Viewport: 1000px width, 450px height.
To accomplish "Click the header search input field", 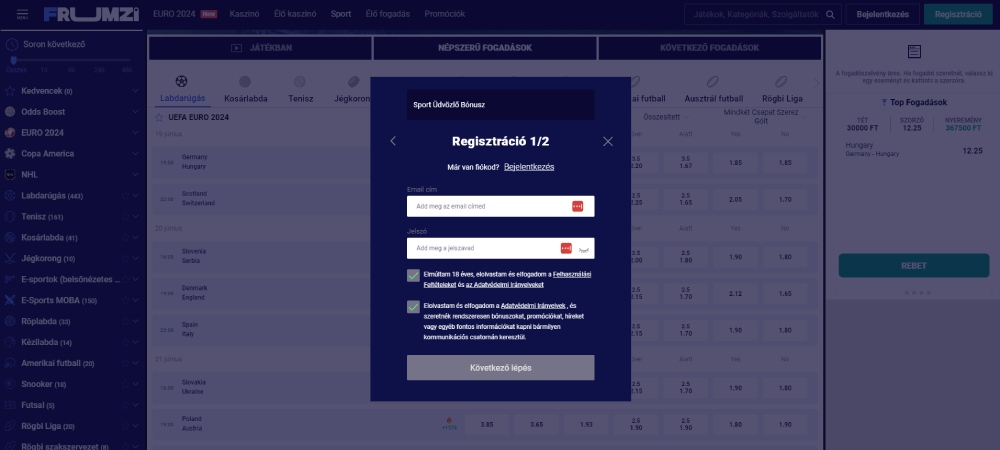I will pyautogui.click(x=763, y=14).
